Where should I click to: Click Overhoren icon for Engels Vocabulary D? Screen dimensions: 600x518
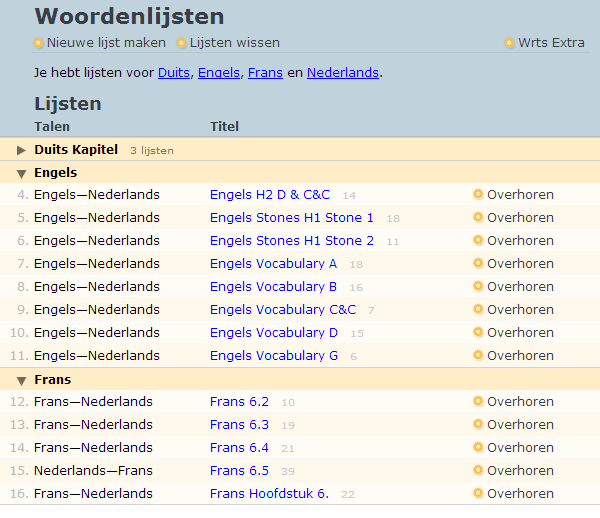(x=478, y=332)
